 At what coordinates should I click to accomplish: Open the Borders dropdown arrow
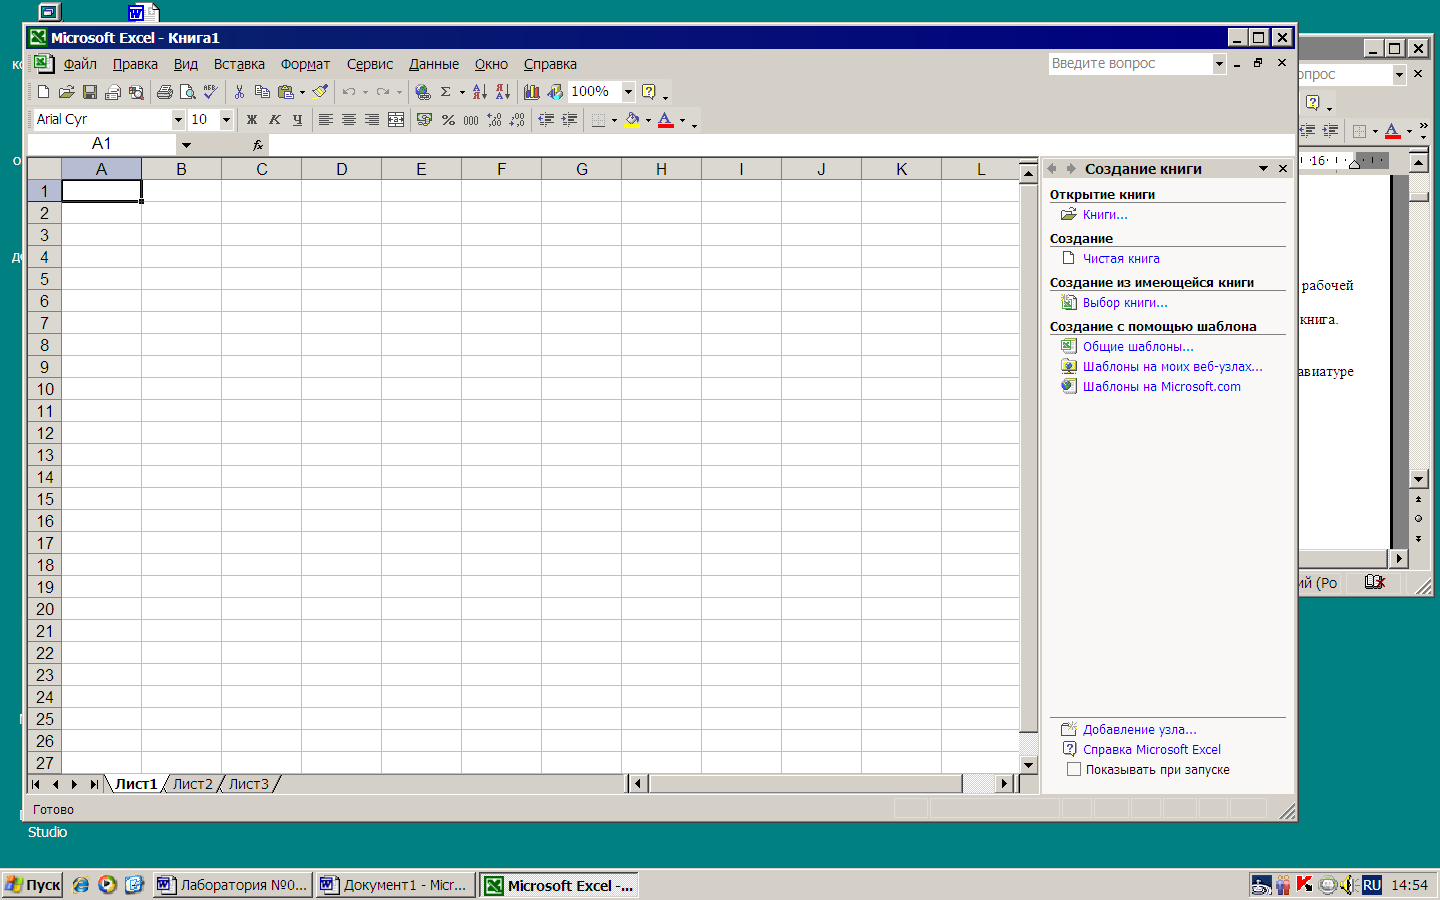tap(614, 120)
